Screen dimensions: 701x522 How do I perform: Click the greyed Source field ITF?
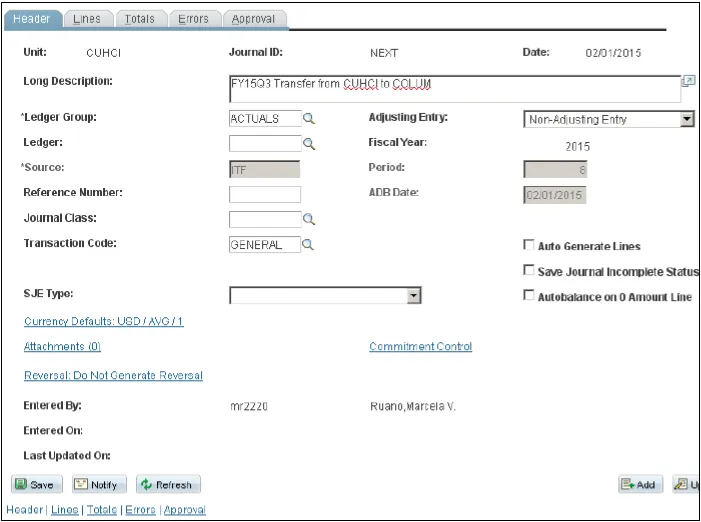(x=265, y=169)
